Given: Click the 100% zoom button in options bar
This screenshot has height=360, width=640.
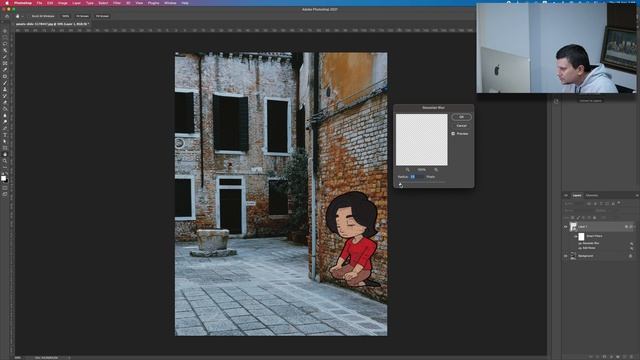Looking at the screenshot, I should [x=65, y=16].
